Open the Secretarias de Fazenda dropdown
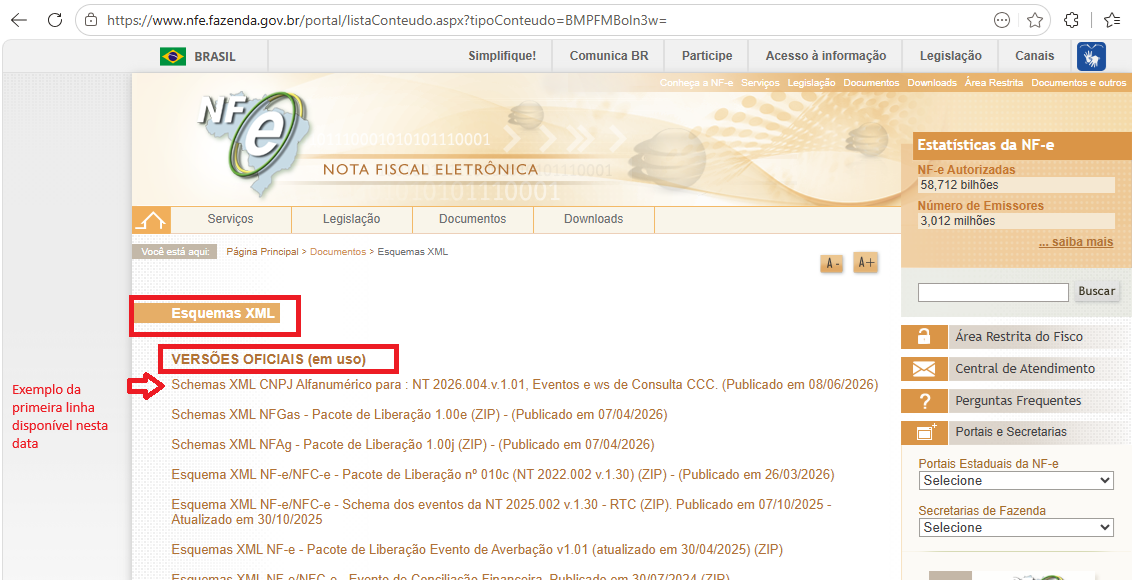This screenshot has height=580, width=1132. coord(1016,528)
